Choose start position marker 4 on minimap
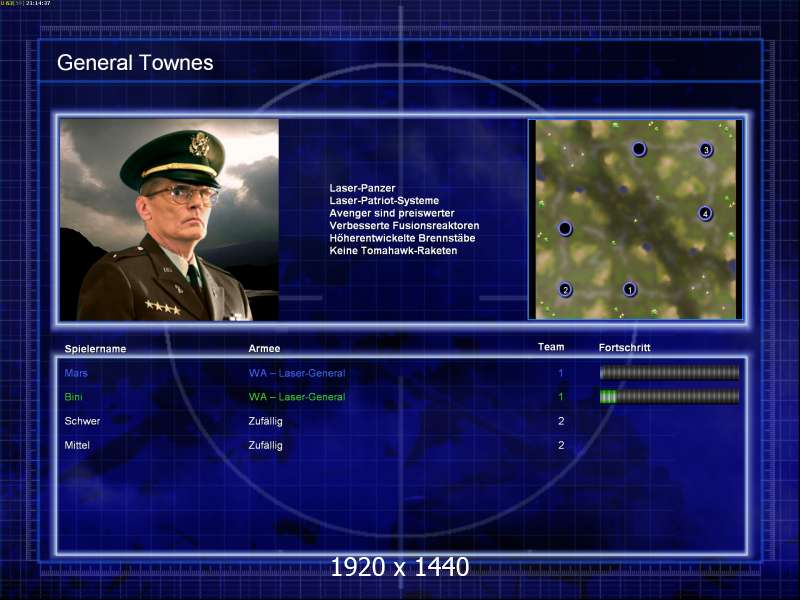Viewport: 800px width, 600px height. click(705, 213)
